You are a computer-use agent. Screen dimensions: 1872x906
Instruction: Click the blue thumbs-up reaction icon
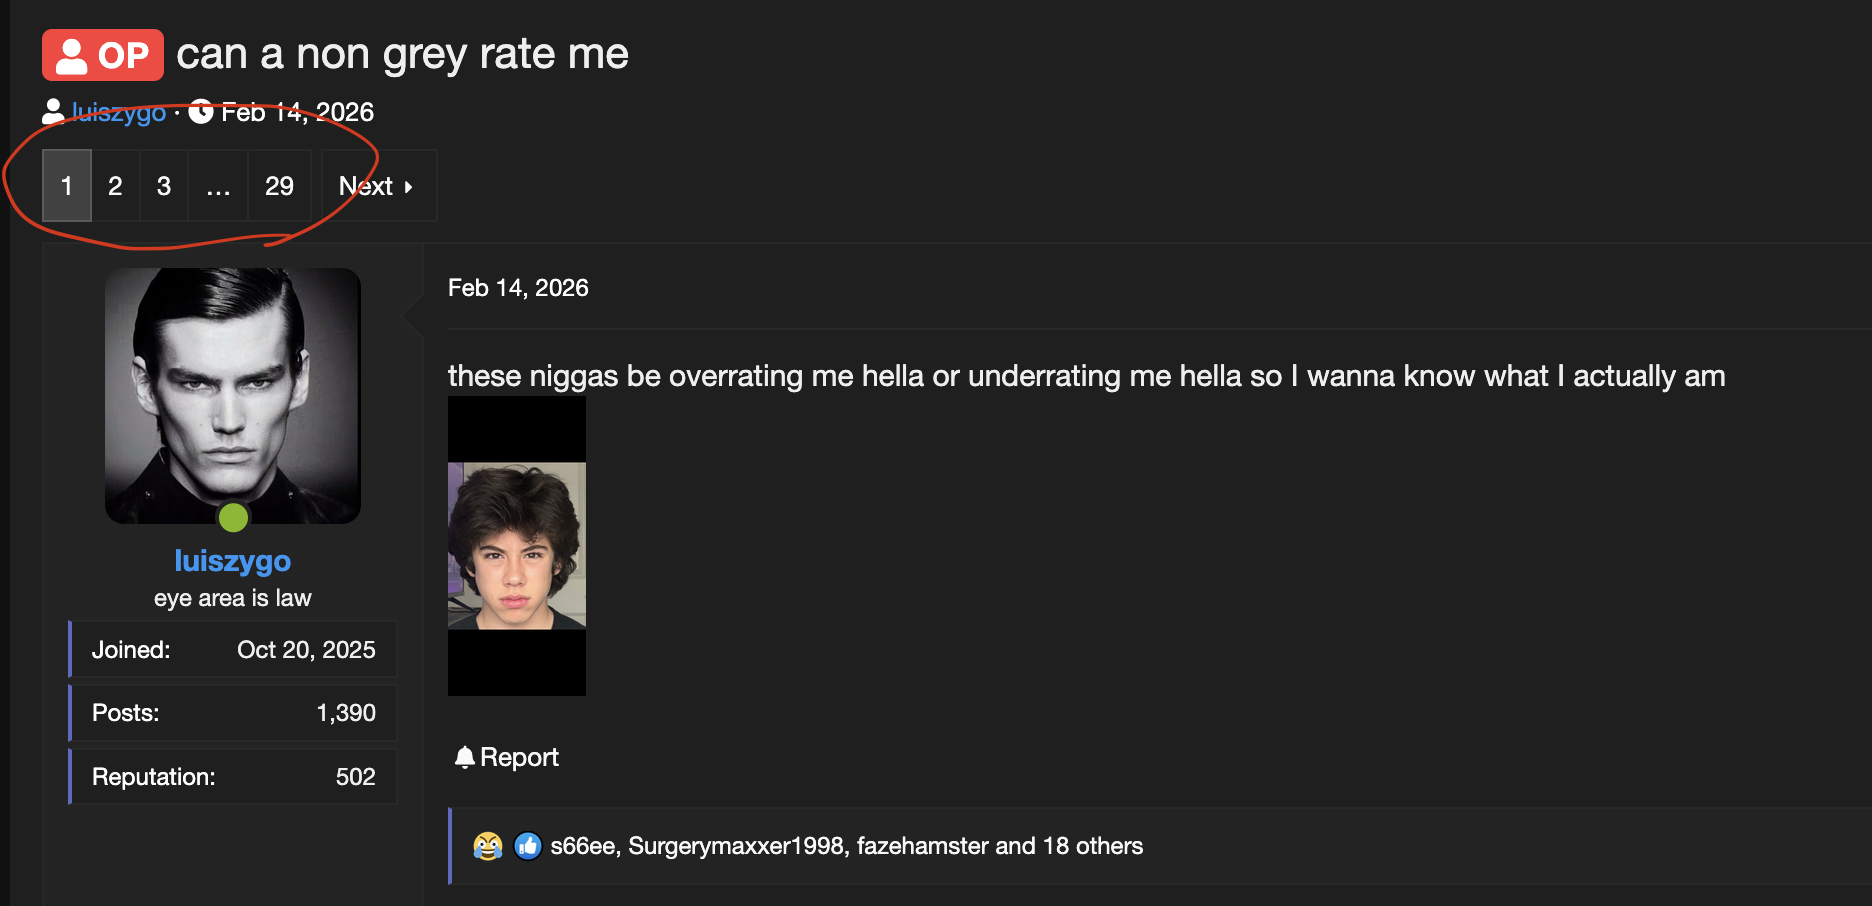(528, 846)
